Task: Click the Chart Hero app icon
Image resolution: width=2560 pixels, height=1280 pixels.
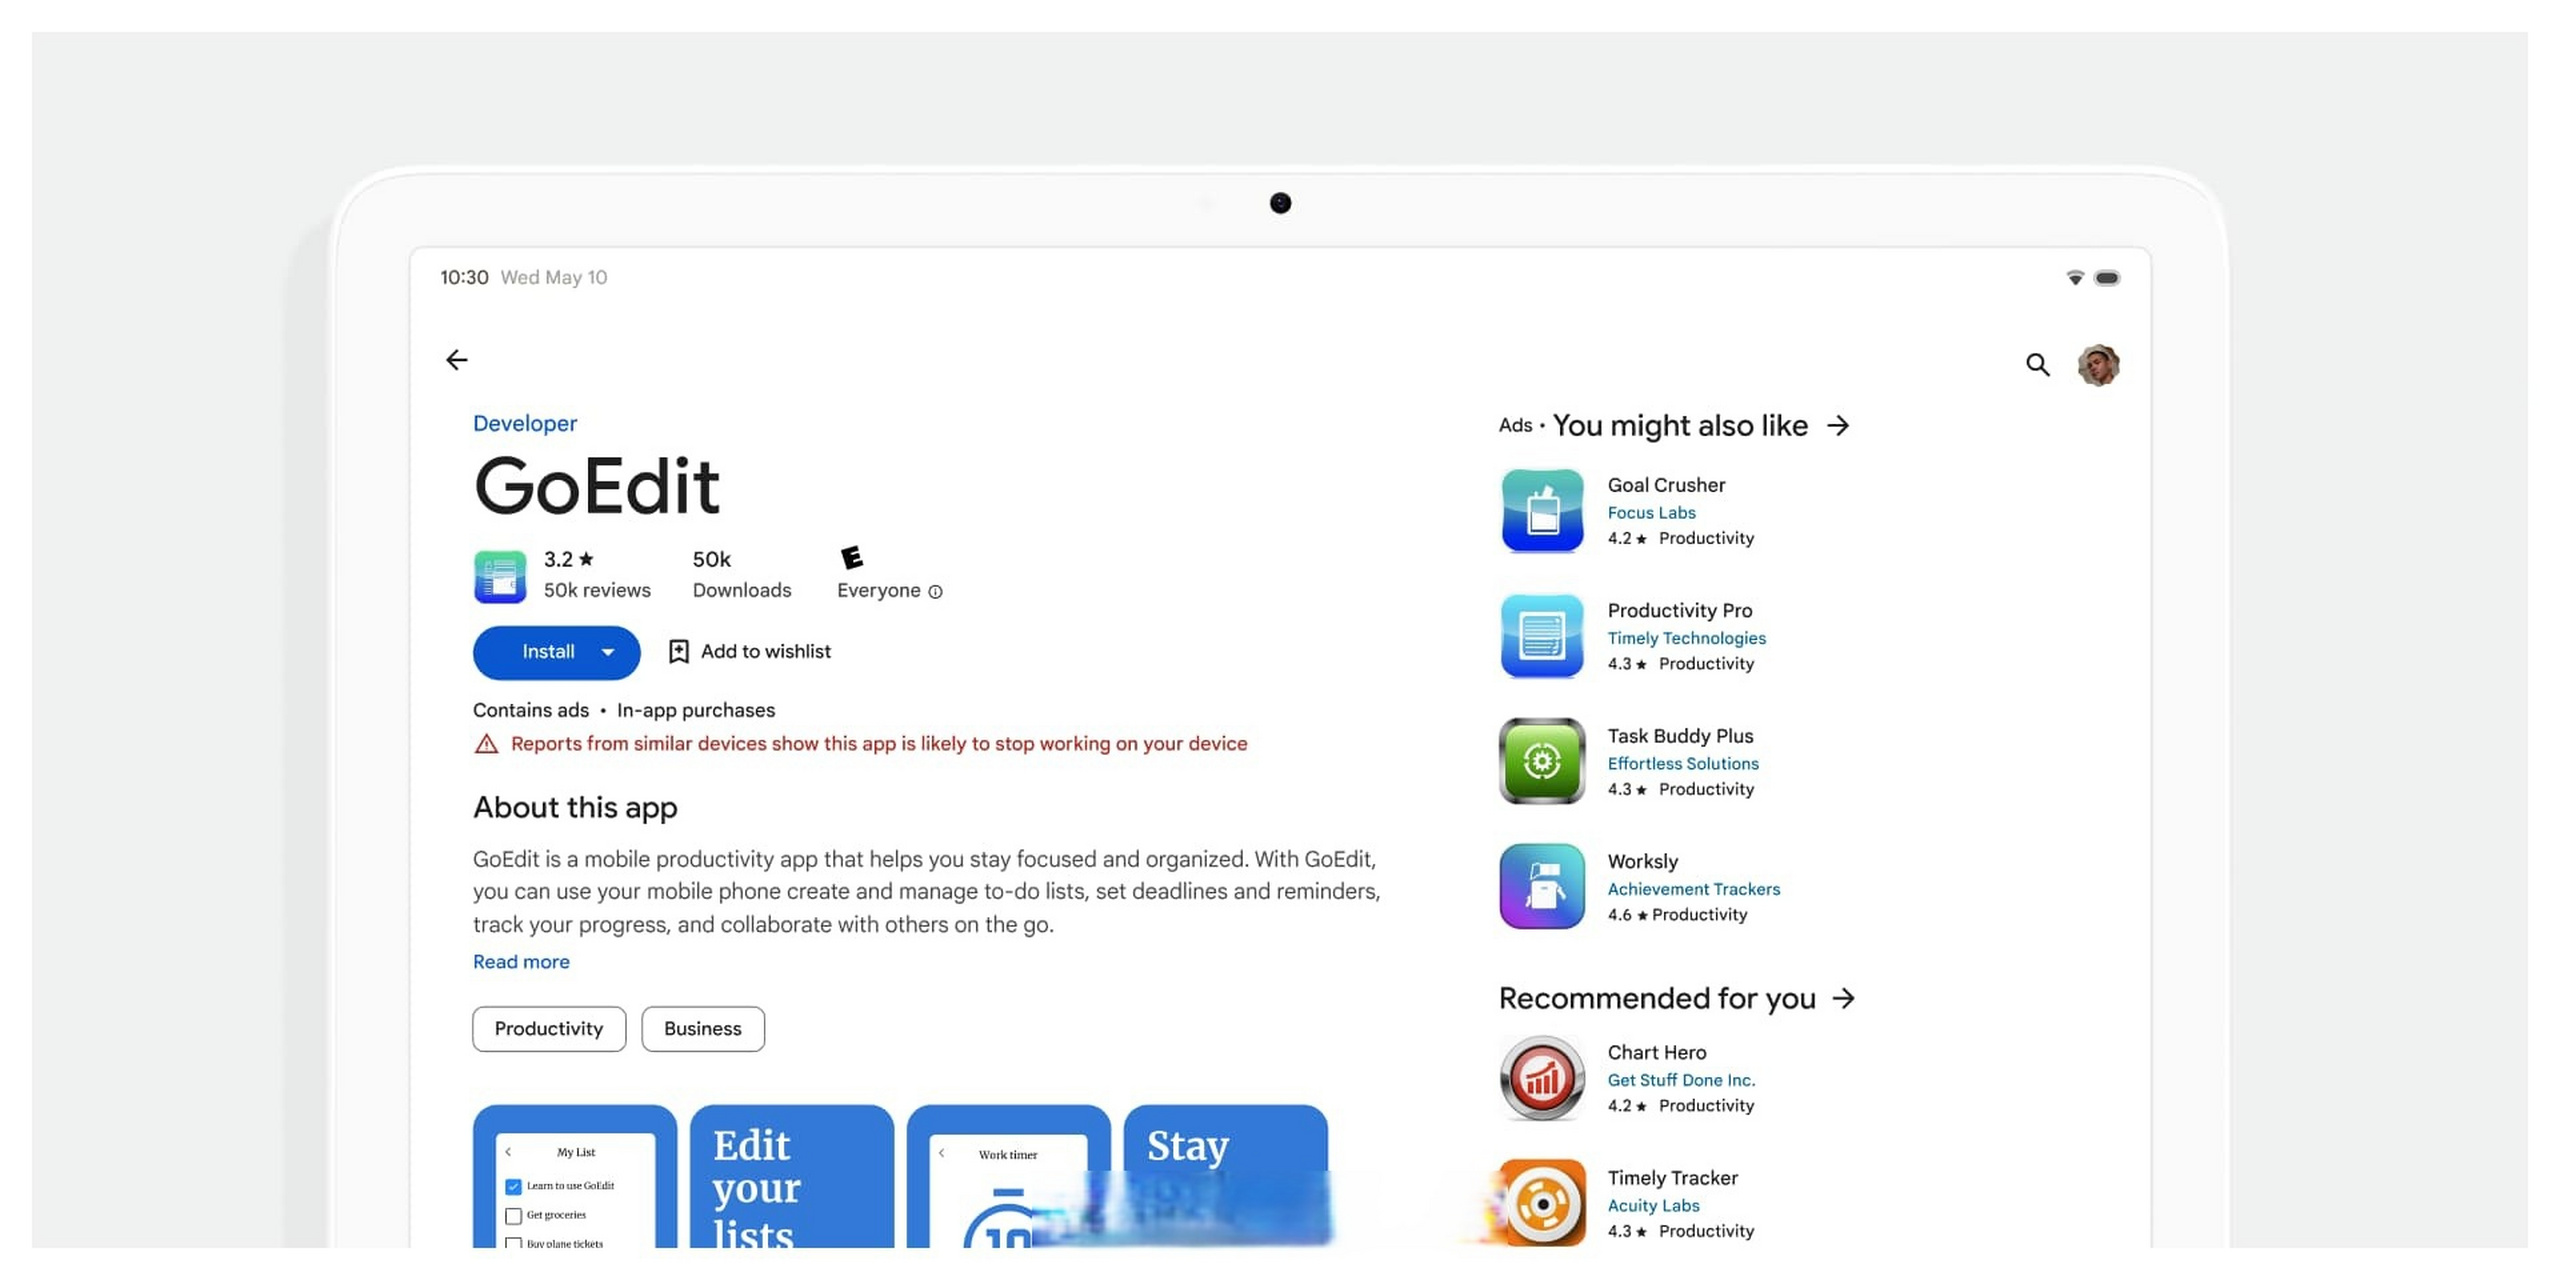Action: [1540, 1078]
